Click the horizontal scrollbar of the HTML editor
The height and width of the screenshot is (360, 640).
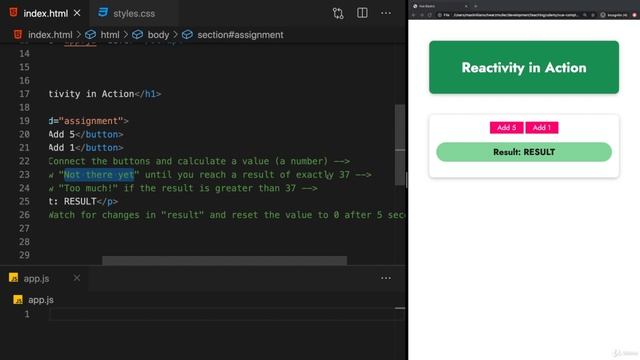[224, 260]
